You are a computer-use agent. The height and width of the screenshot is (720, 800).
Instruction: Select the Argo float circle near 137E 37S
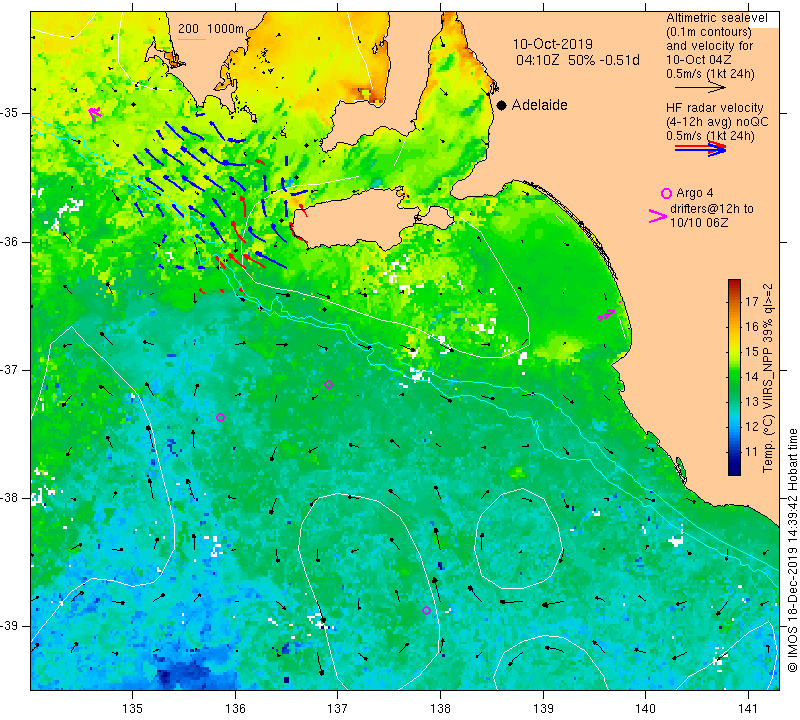329,385
